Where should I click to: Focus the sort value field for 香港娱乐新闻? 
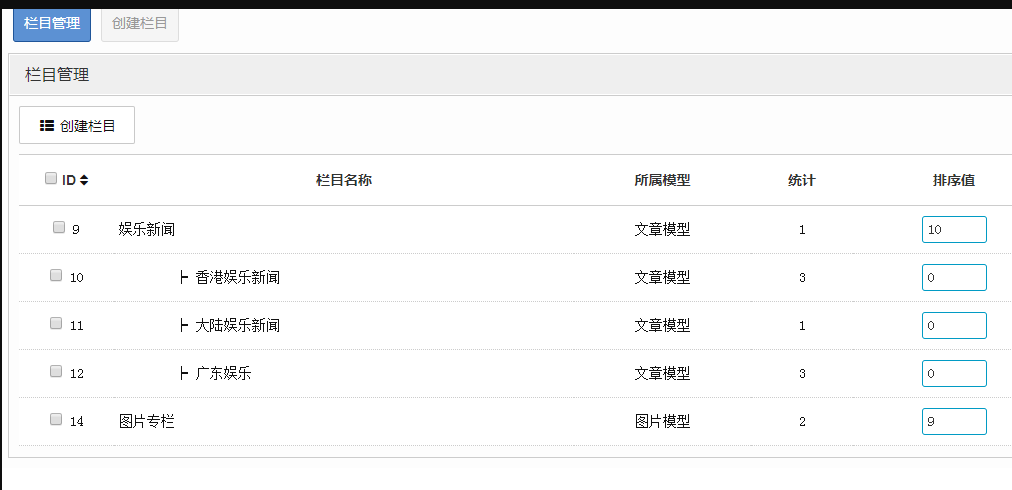(x=954, y=278)
